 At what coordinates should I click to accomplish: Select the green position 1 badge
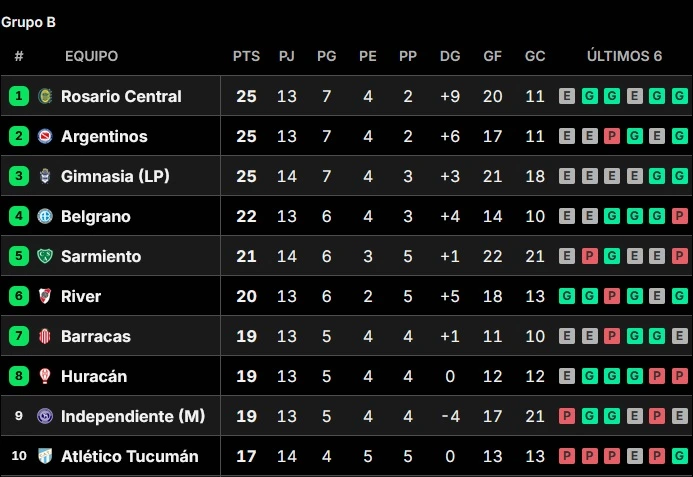pyautogui.click(x=19, y=96)
